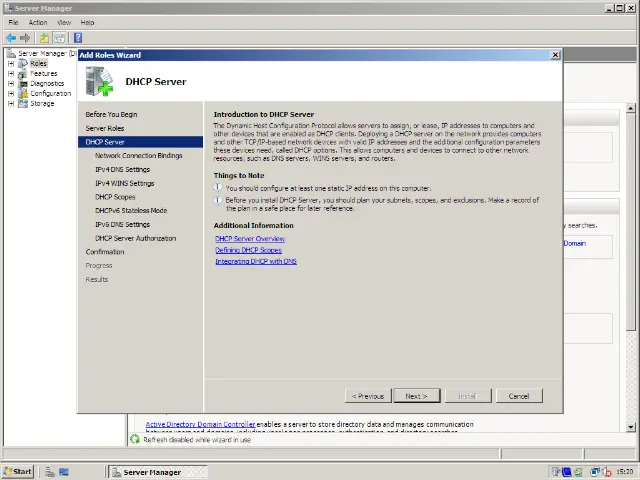Click info icon beside plan your subnets note

pos(218,200)
